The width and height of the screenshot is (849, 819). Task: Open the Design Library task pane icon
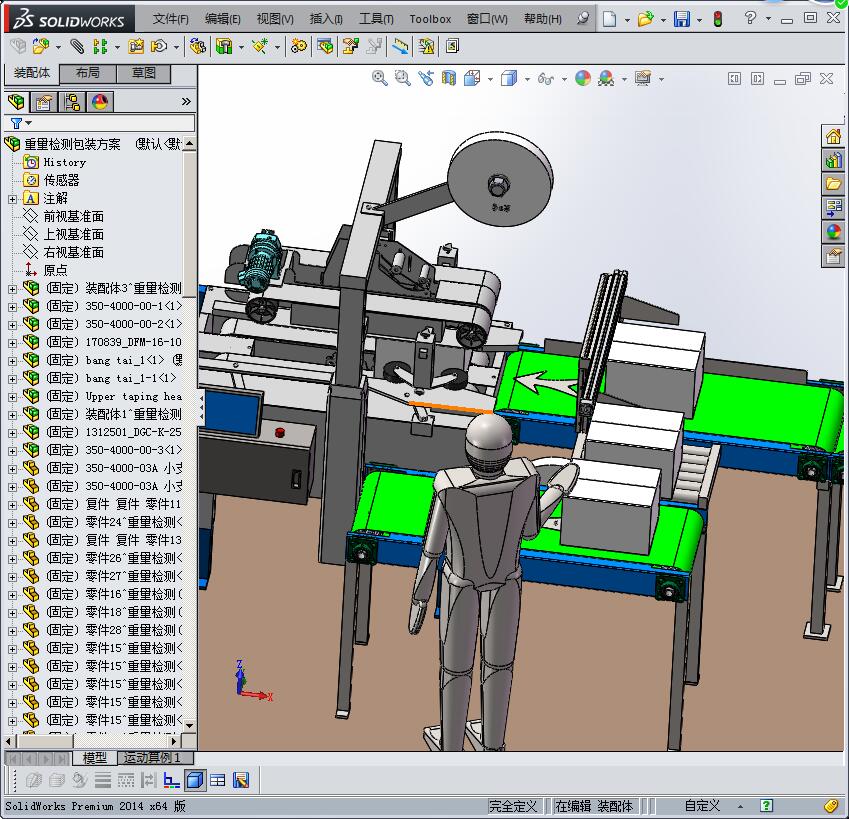tap(833, 160)
